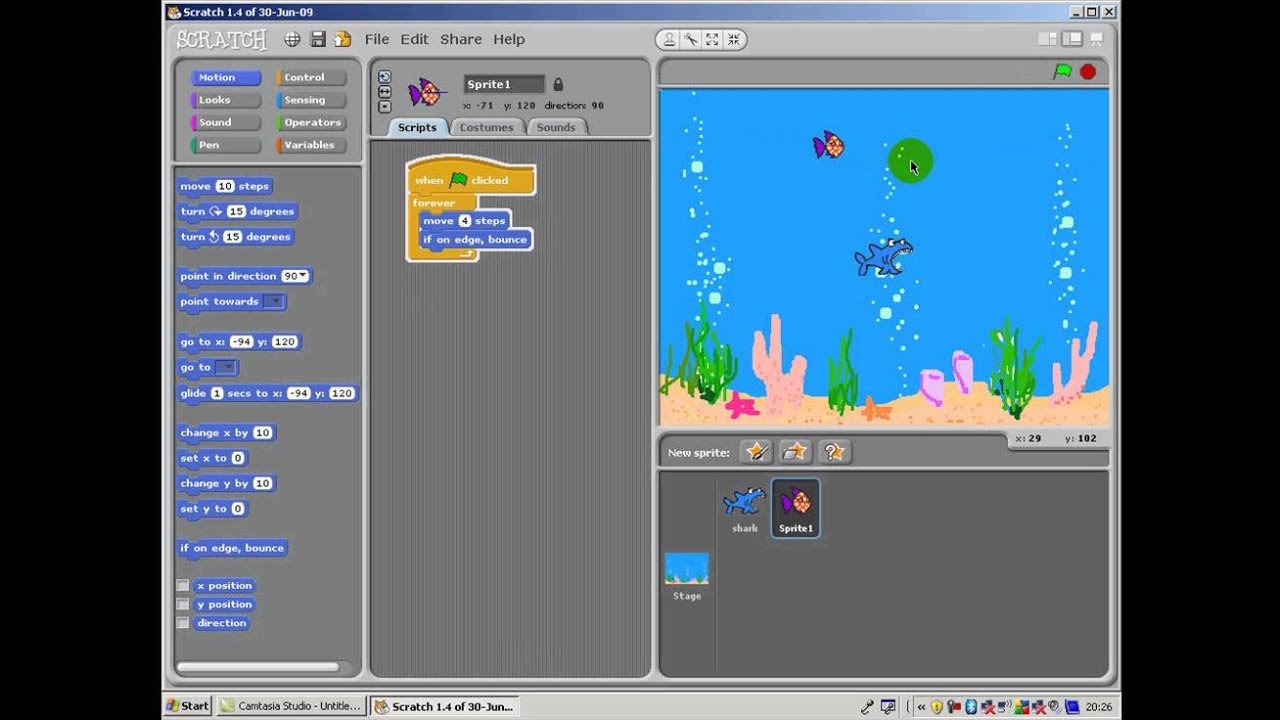Tick the y position checkbox
The width and height of the screenshot is (1280, 720).
click(x=183, y=604)
